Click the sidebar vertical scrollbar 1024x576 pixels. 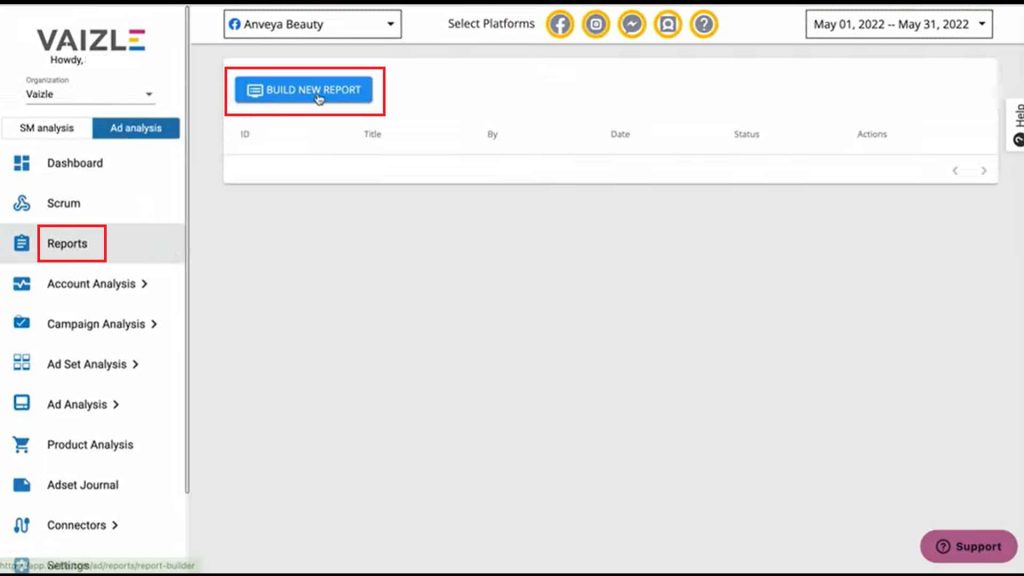(x=187, y=249)
